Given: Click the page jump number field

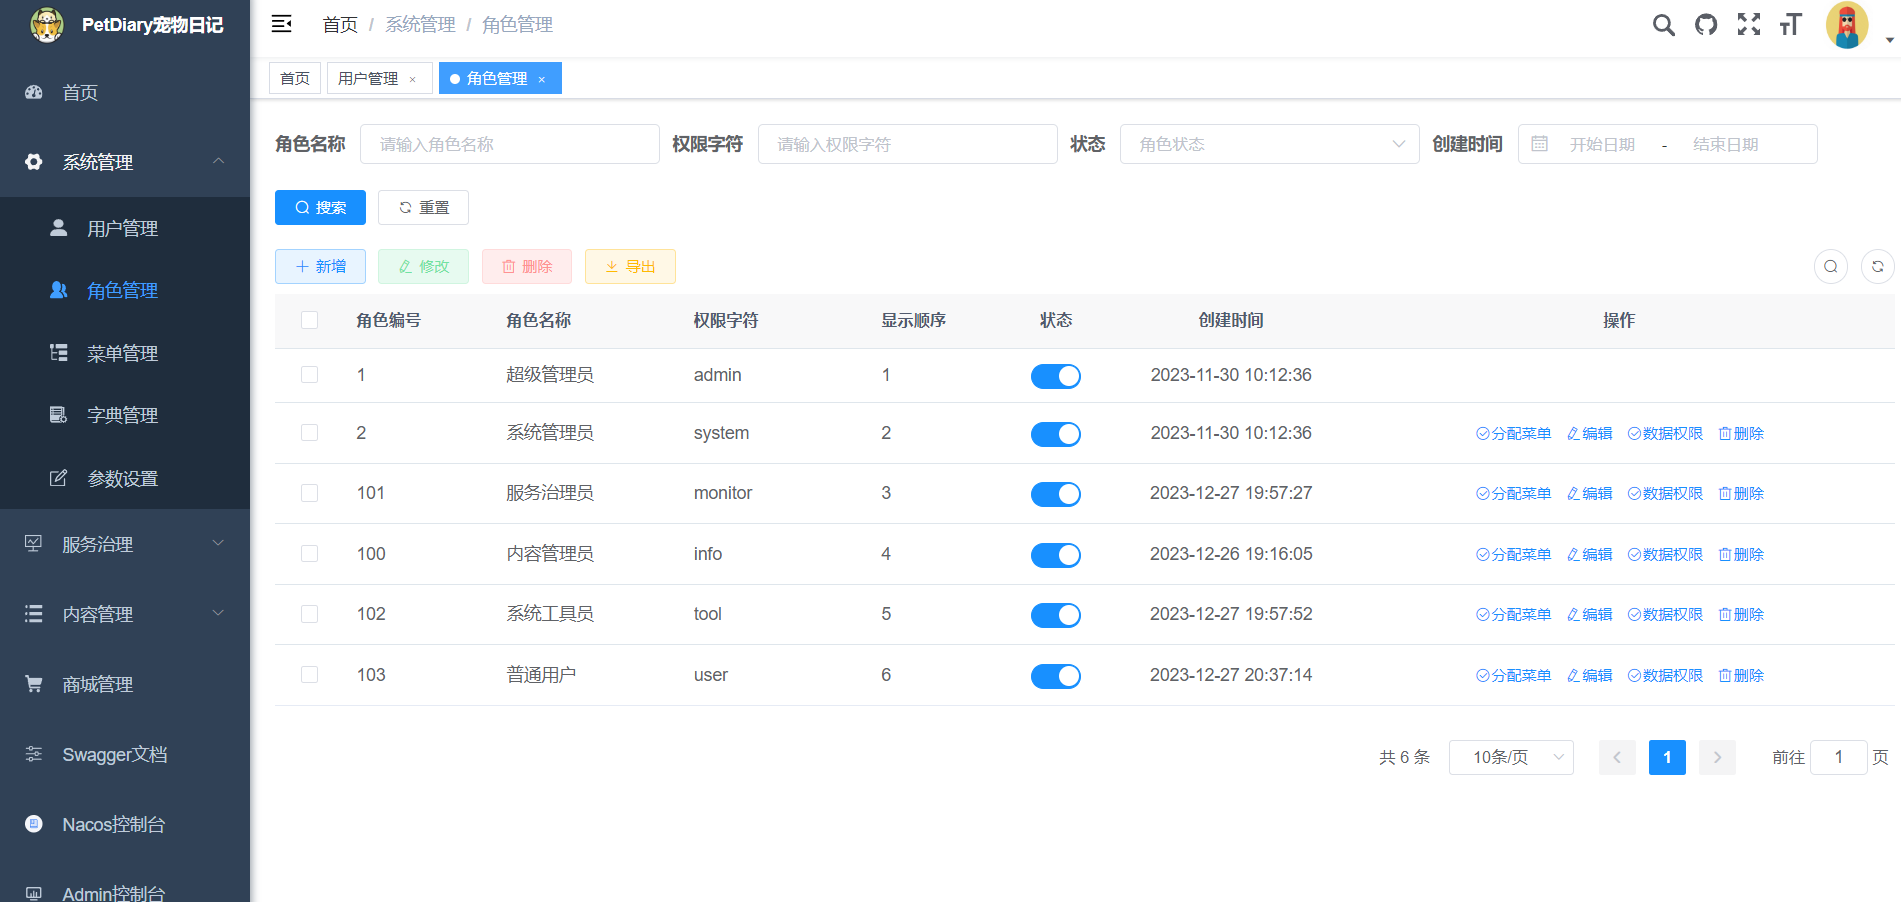Looking at the screenshot, I should click(x=1838, y=757).
